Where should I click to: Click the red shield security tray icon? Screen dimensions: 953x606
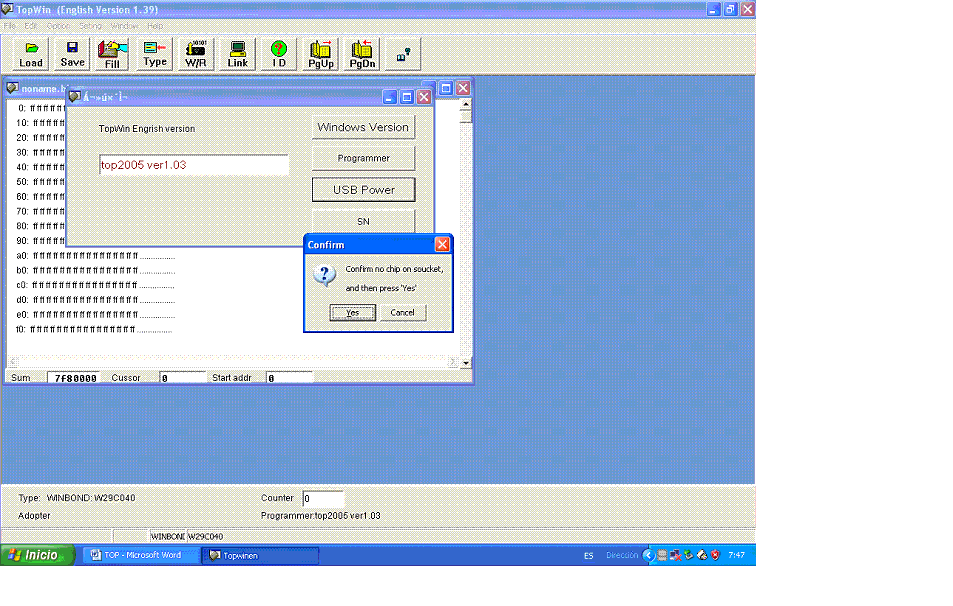(715, 555)
